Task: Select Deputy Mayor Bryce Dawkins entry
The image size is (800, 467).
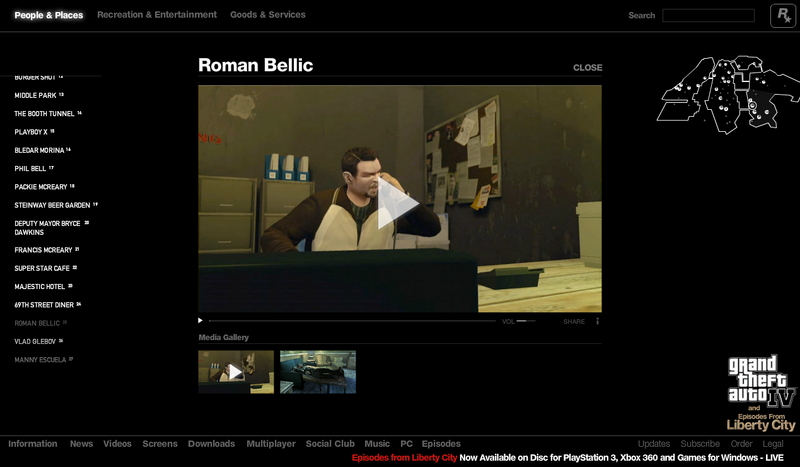Action: pyautogui.click(x=52, y=228)
